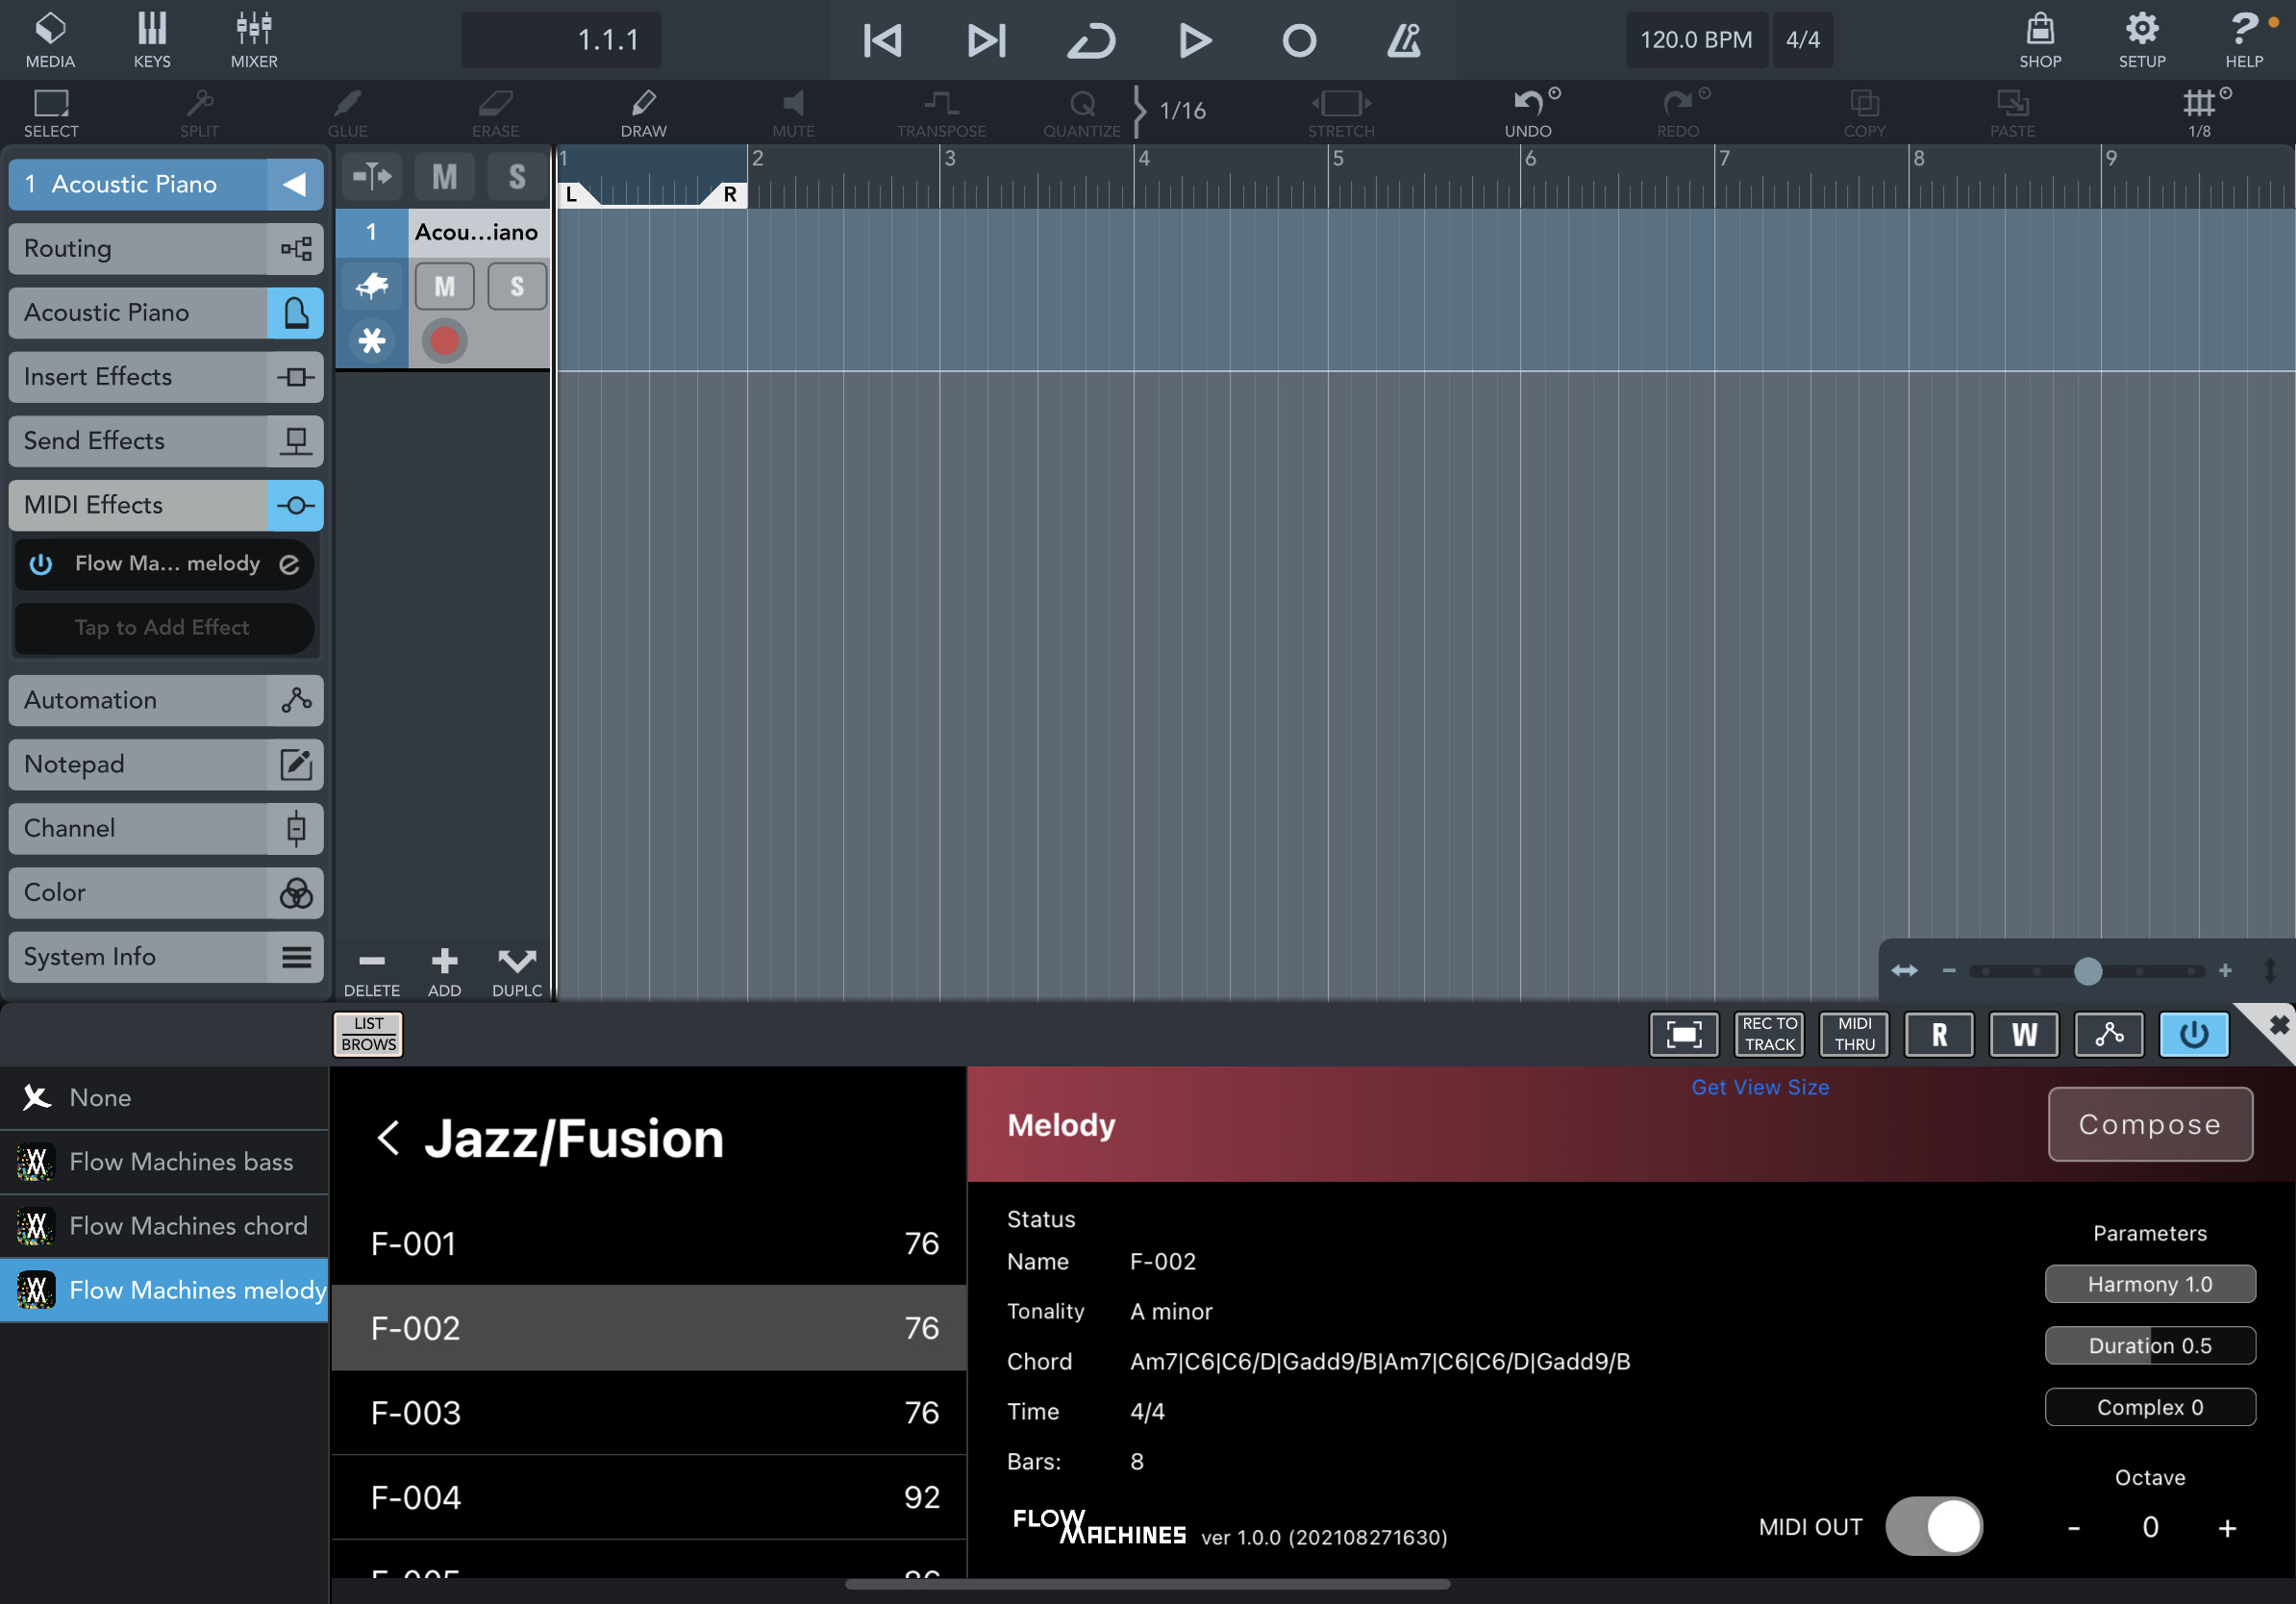The width and height of the screenshot is (2296, 1604).
Task: Start recording with the Record button
Action: click(1299, 40)
